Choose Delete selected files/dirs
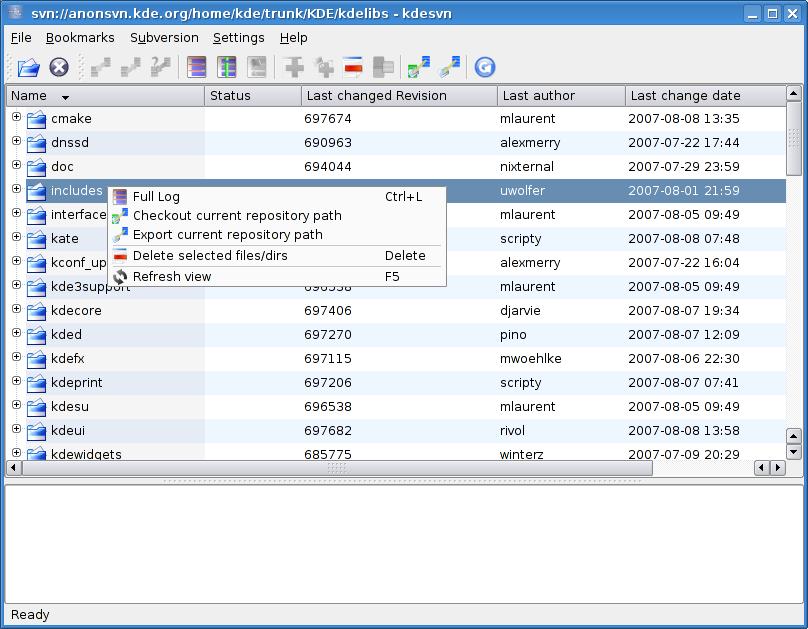 click(x=277, y=256)
